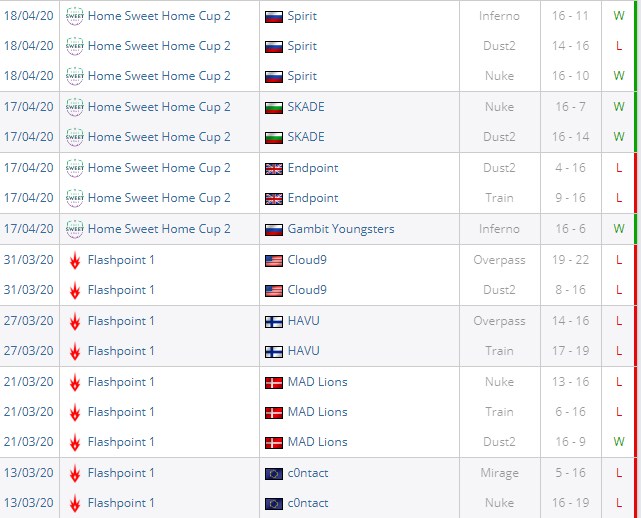Click the Russian flag beside Gambit Youngsters
This screenshot has width=641, height=518.
pyautogui.click(x=273, y=229)
